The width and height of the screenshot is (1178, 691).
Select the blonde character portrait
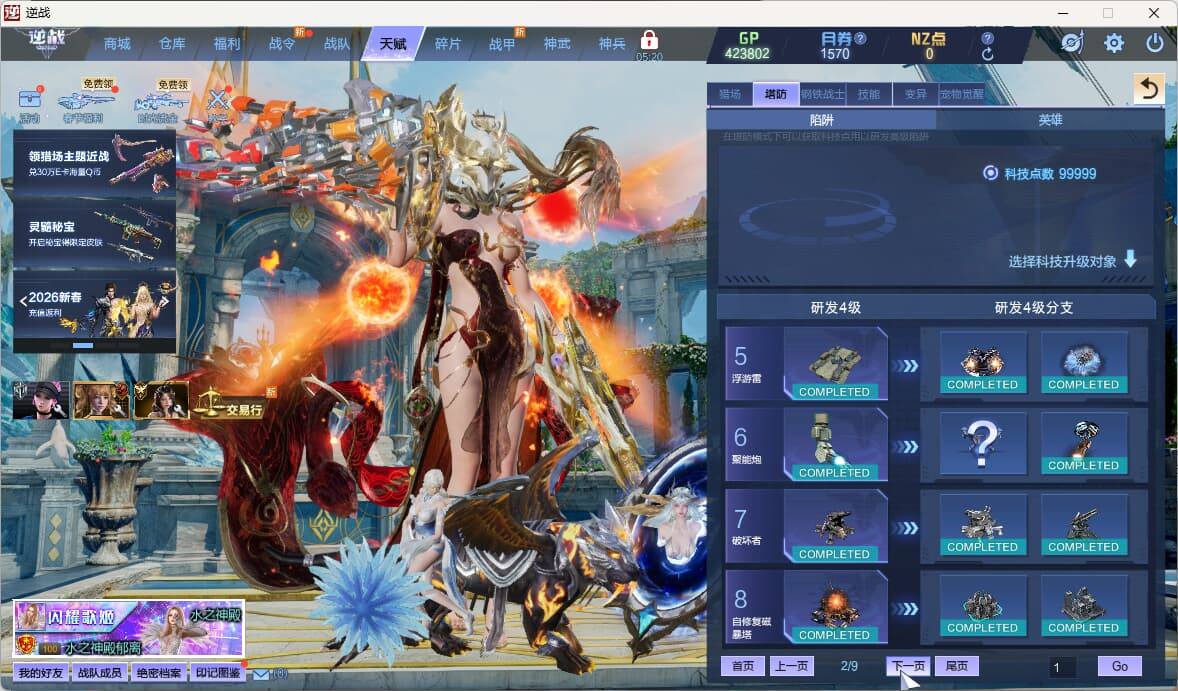pos(101,400)
